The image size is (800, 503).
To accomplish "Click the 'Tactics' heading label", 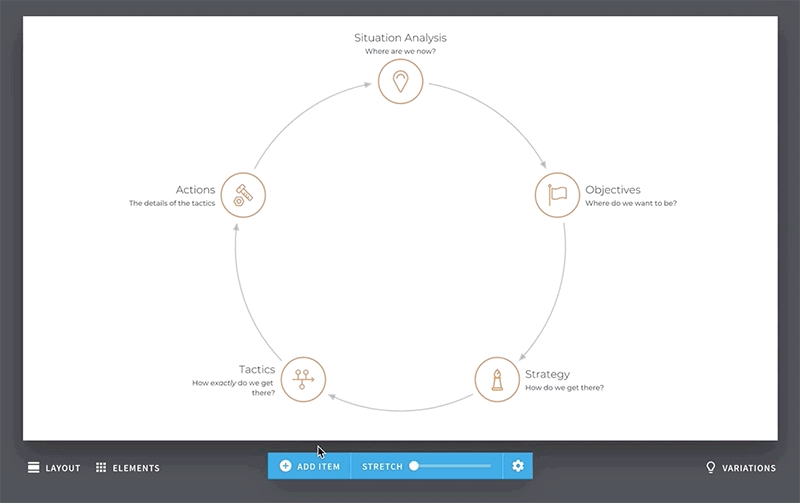I will 257,369.
